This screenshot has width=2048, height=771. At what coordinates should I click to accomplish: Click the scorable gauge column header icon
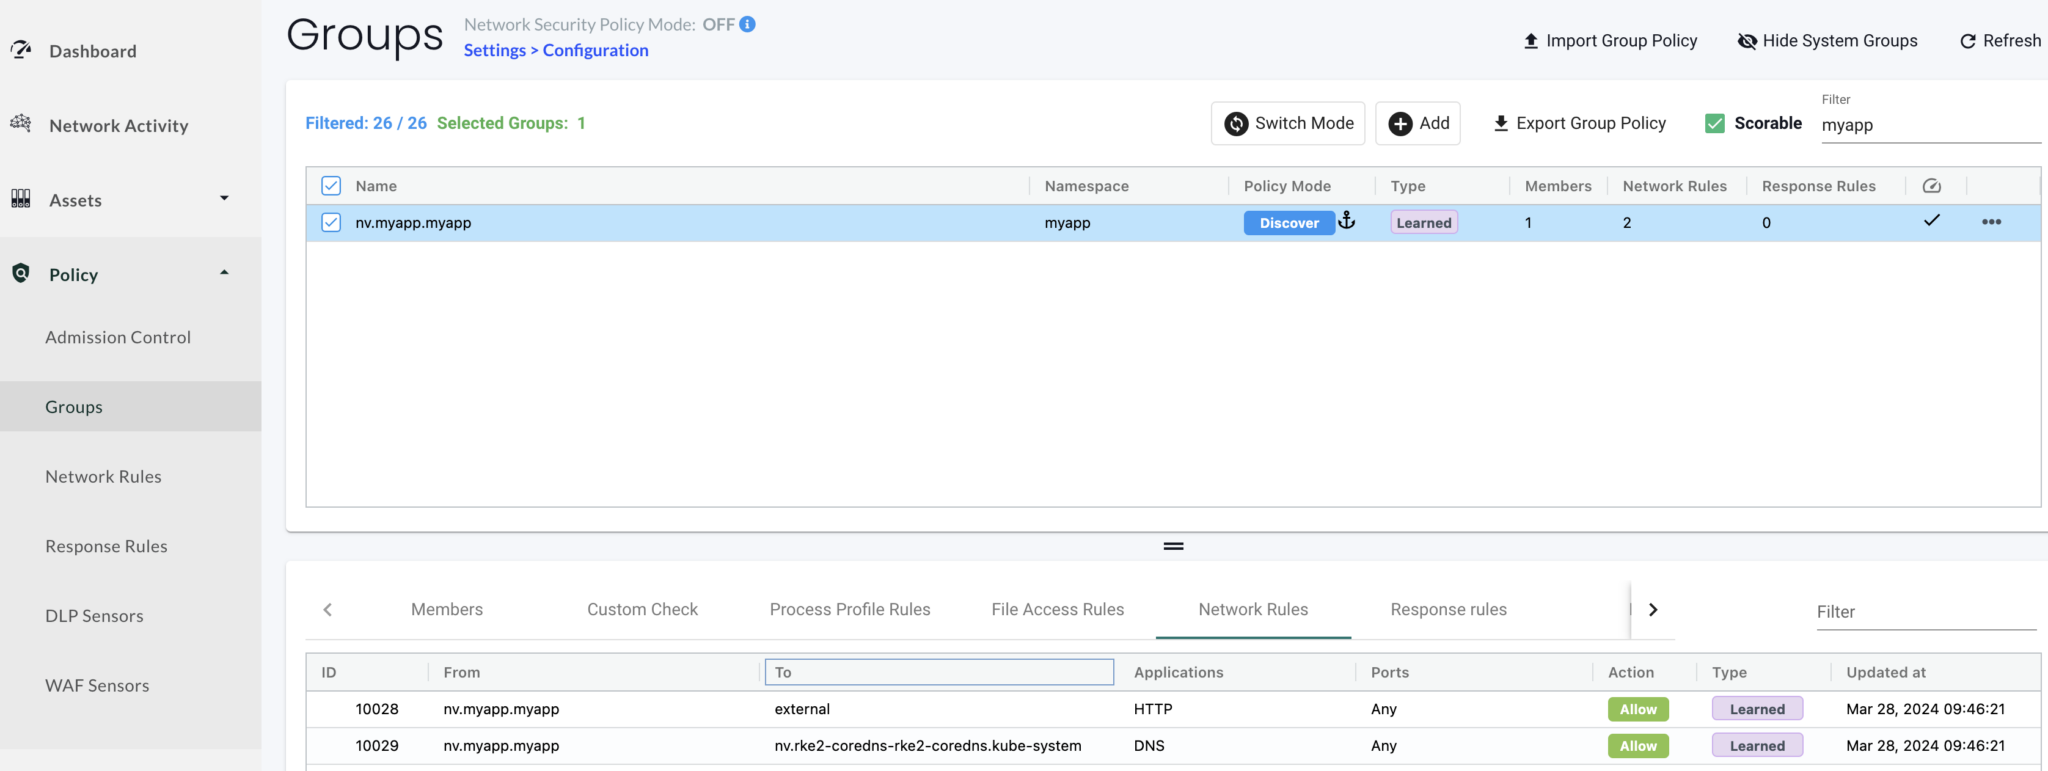(x=1932, y=186)
